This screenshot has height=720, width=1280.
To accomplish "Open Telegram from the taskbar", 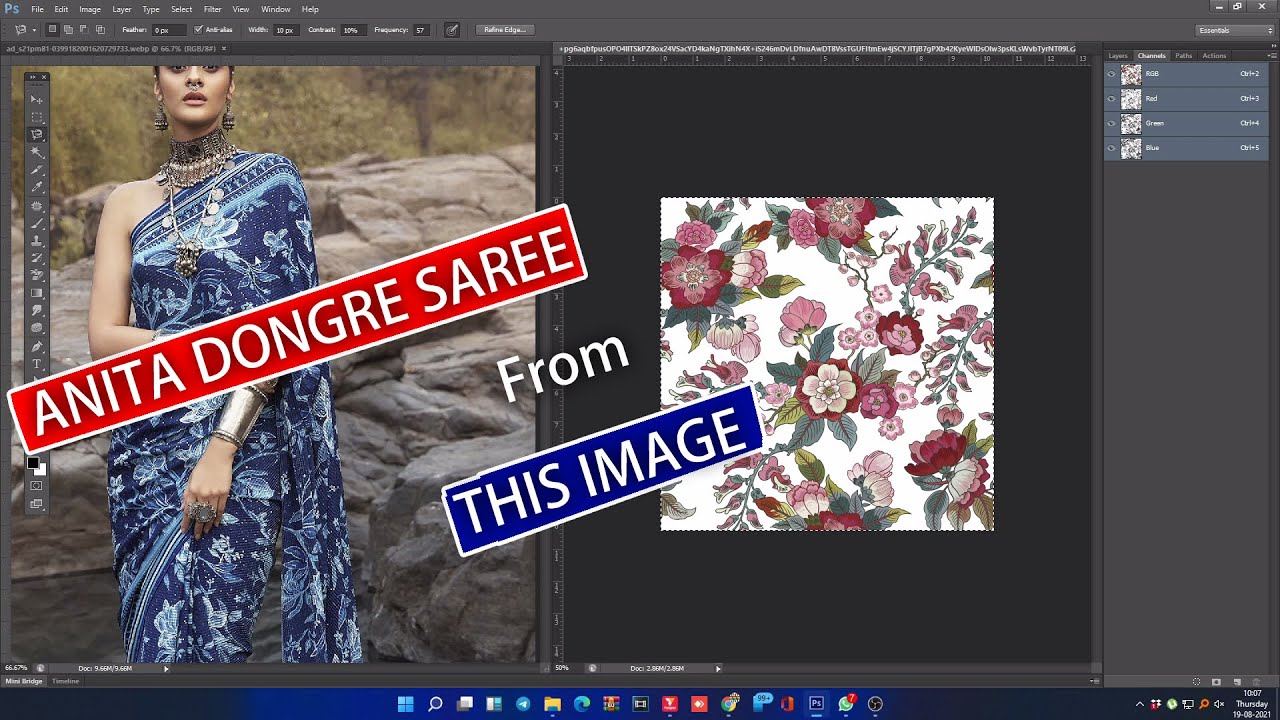I will point(523,704).
